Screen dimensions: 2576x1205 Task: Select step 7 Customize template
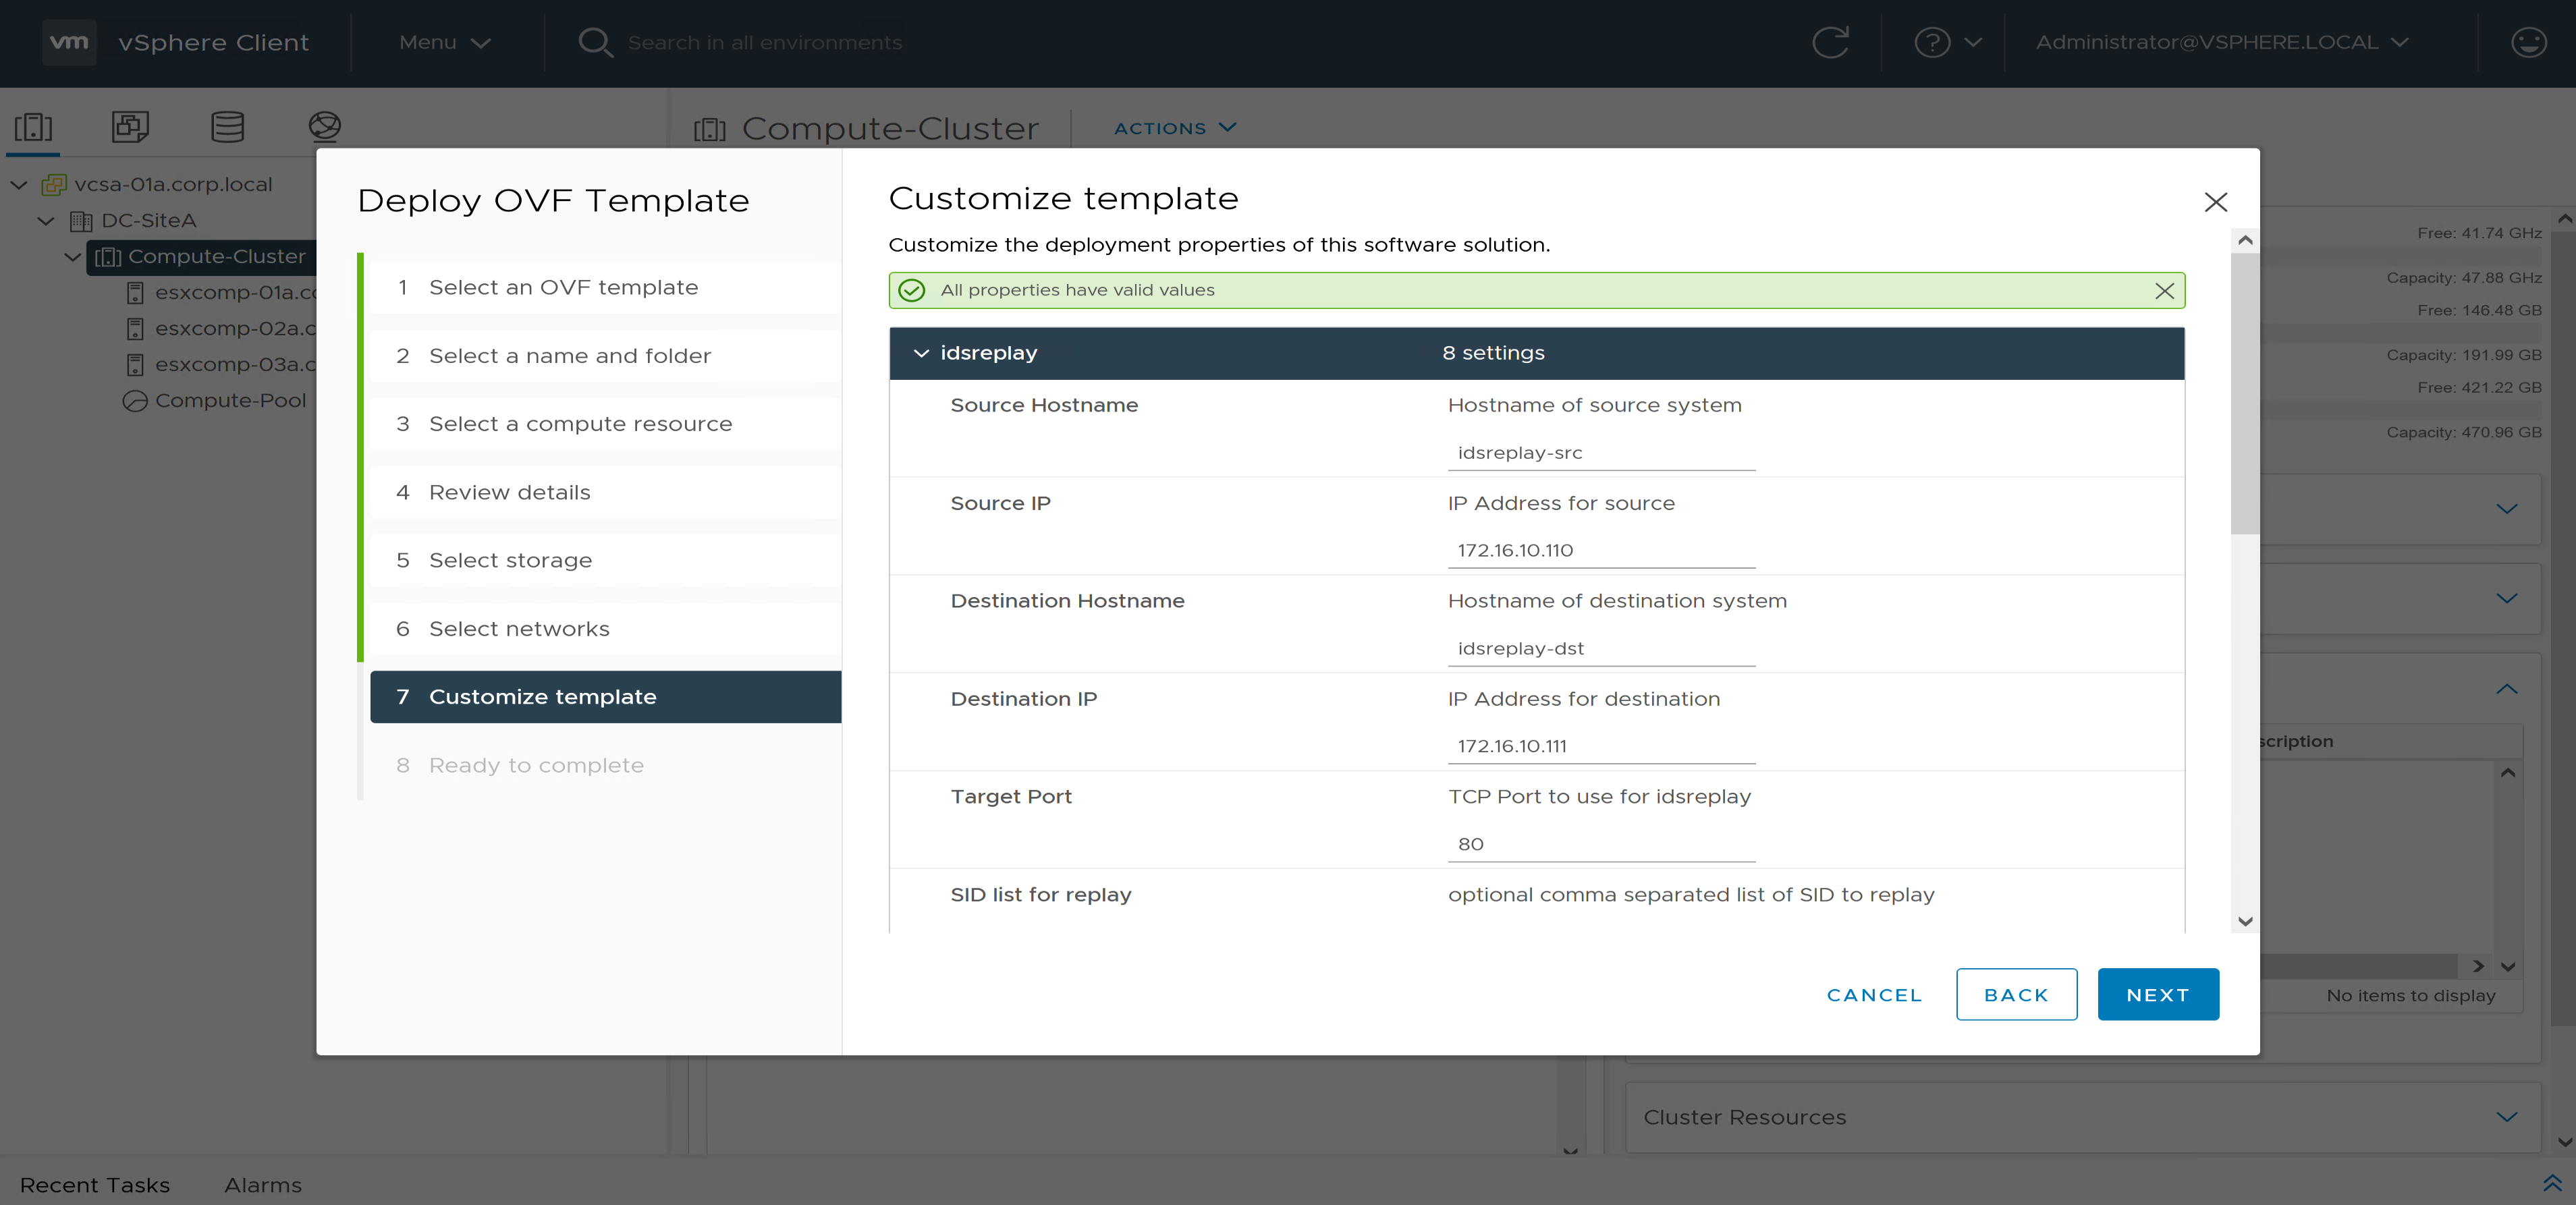pyautogui.click(x=605, y=697)
